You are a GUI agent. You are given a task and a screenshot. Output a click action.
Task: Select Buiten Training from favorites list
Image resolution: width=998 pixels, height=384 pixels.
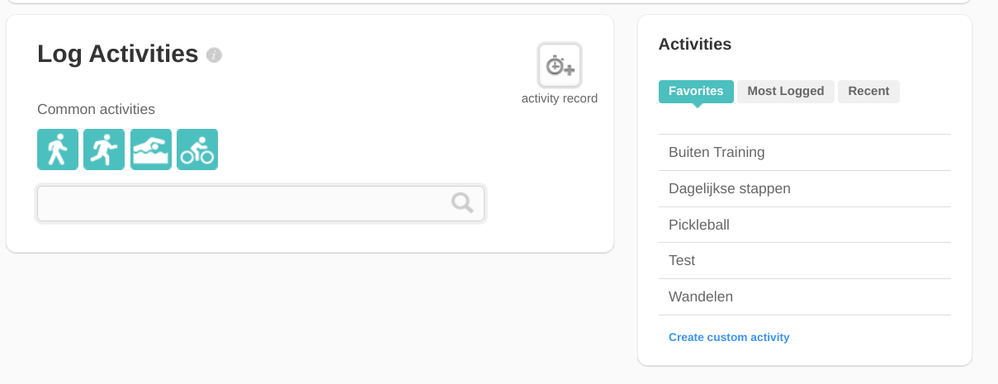point(805,152)
